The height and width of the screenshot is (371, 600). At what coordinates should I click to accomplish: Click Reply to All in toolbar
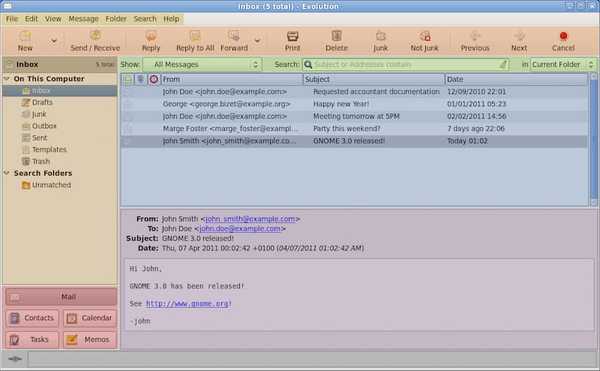click(195, 41)
